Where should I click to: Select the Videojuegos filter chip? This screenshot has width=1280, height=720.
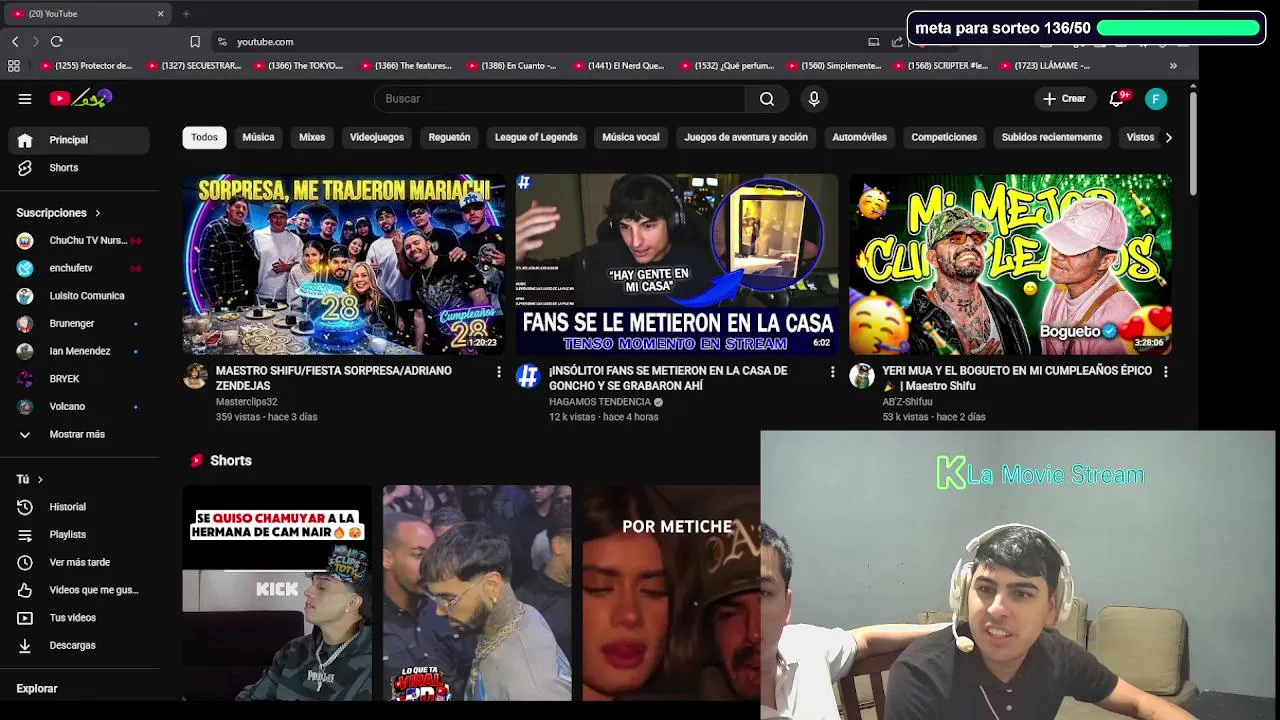(x=377, y=137)
